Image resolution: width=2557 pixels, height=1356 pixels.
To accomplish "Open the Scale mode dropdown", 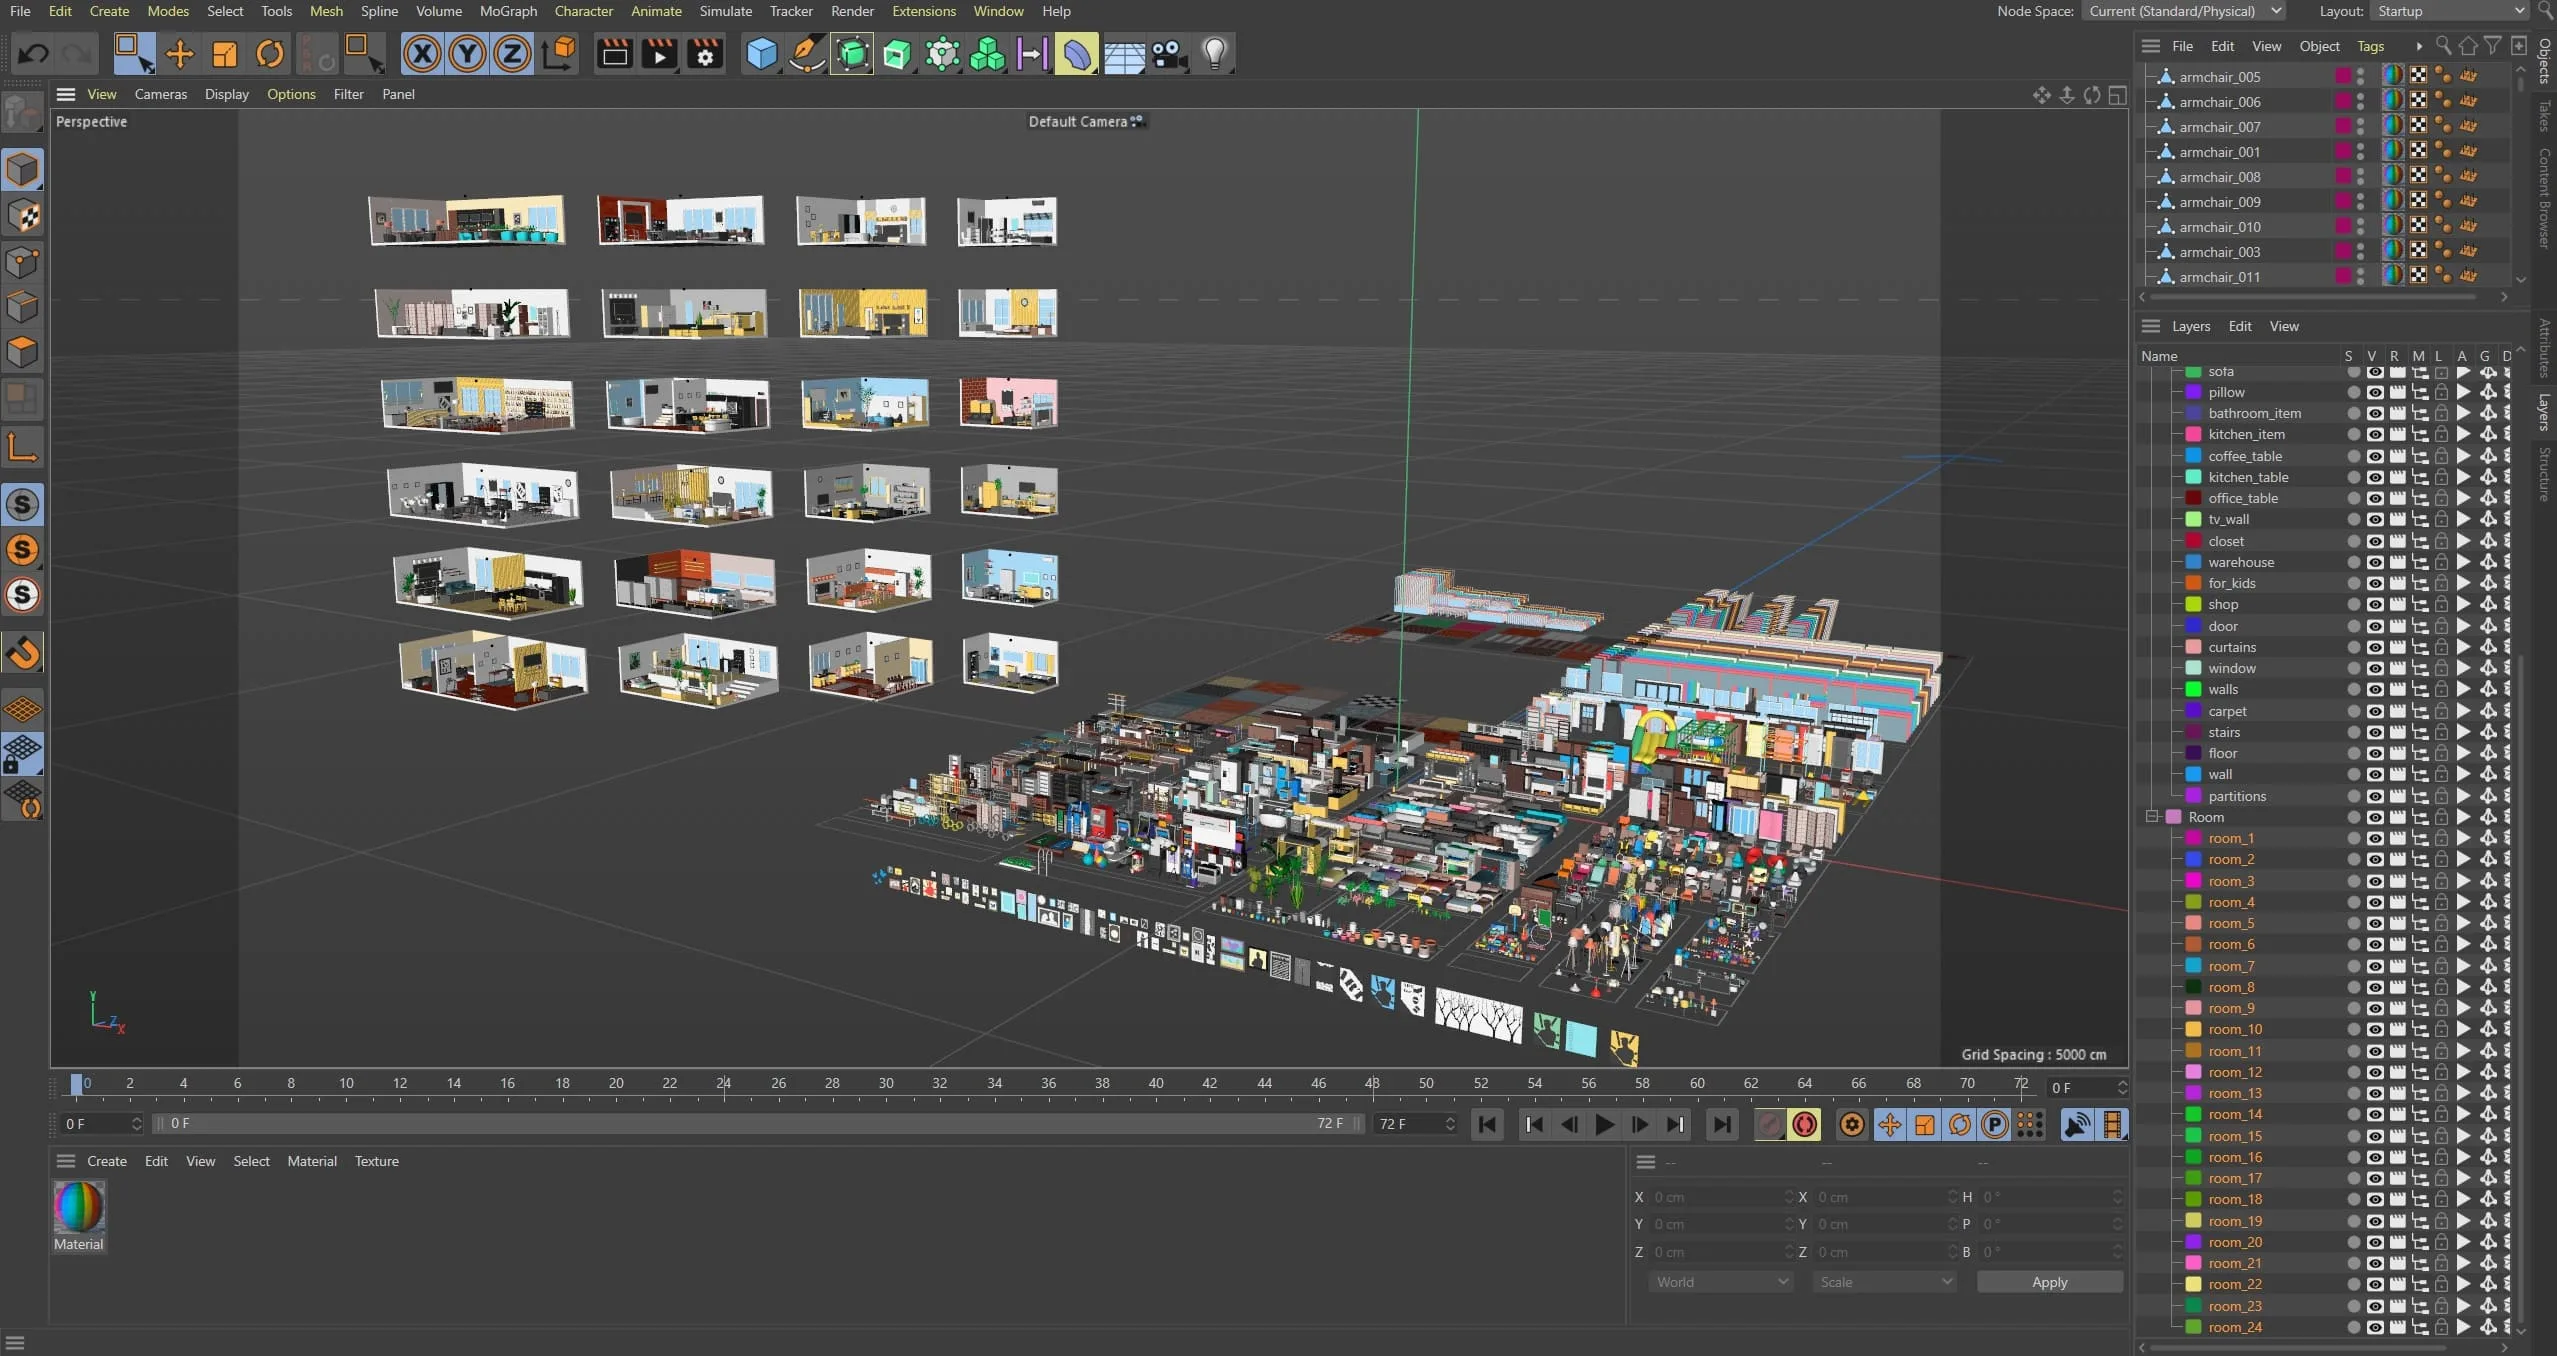I will point(1884,1282).
